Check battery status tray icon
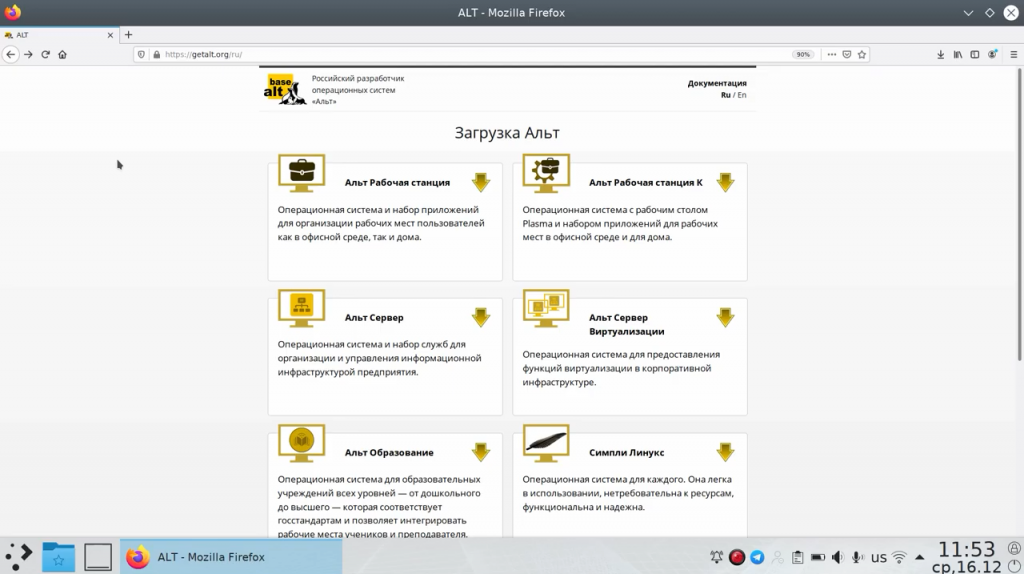Image resolution: width=1024 pixels, height=574 pixels. click(818, 557)
